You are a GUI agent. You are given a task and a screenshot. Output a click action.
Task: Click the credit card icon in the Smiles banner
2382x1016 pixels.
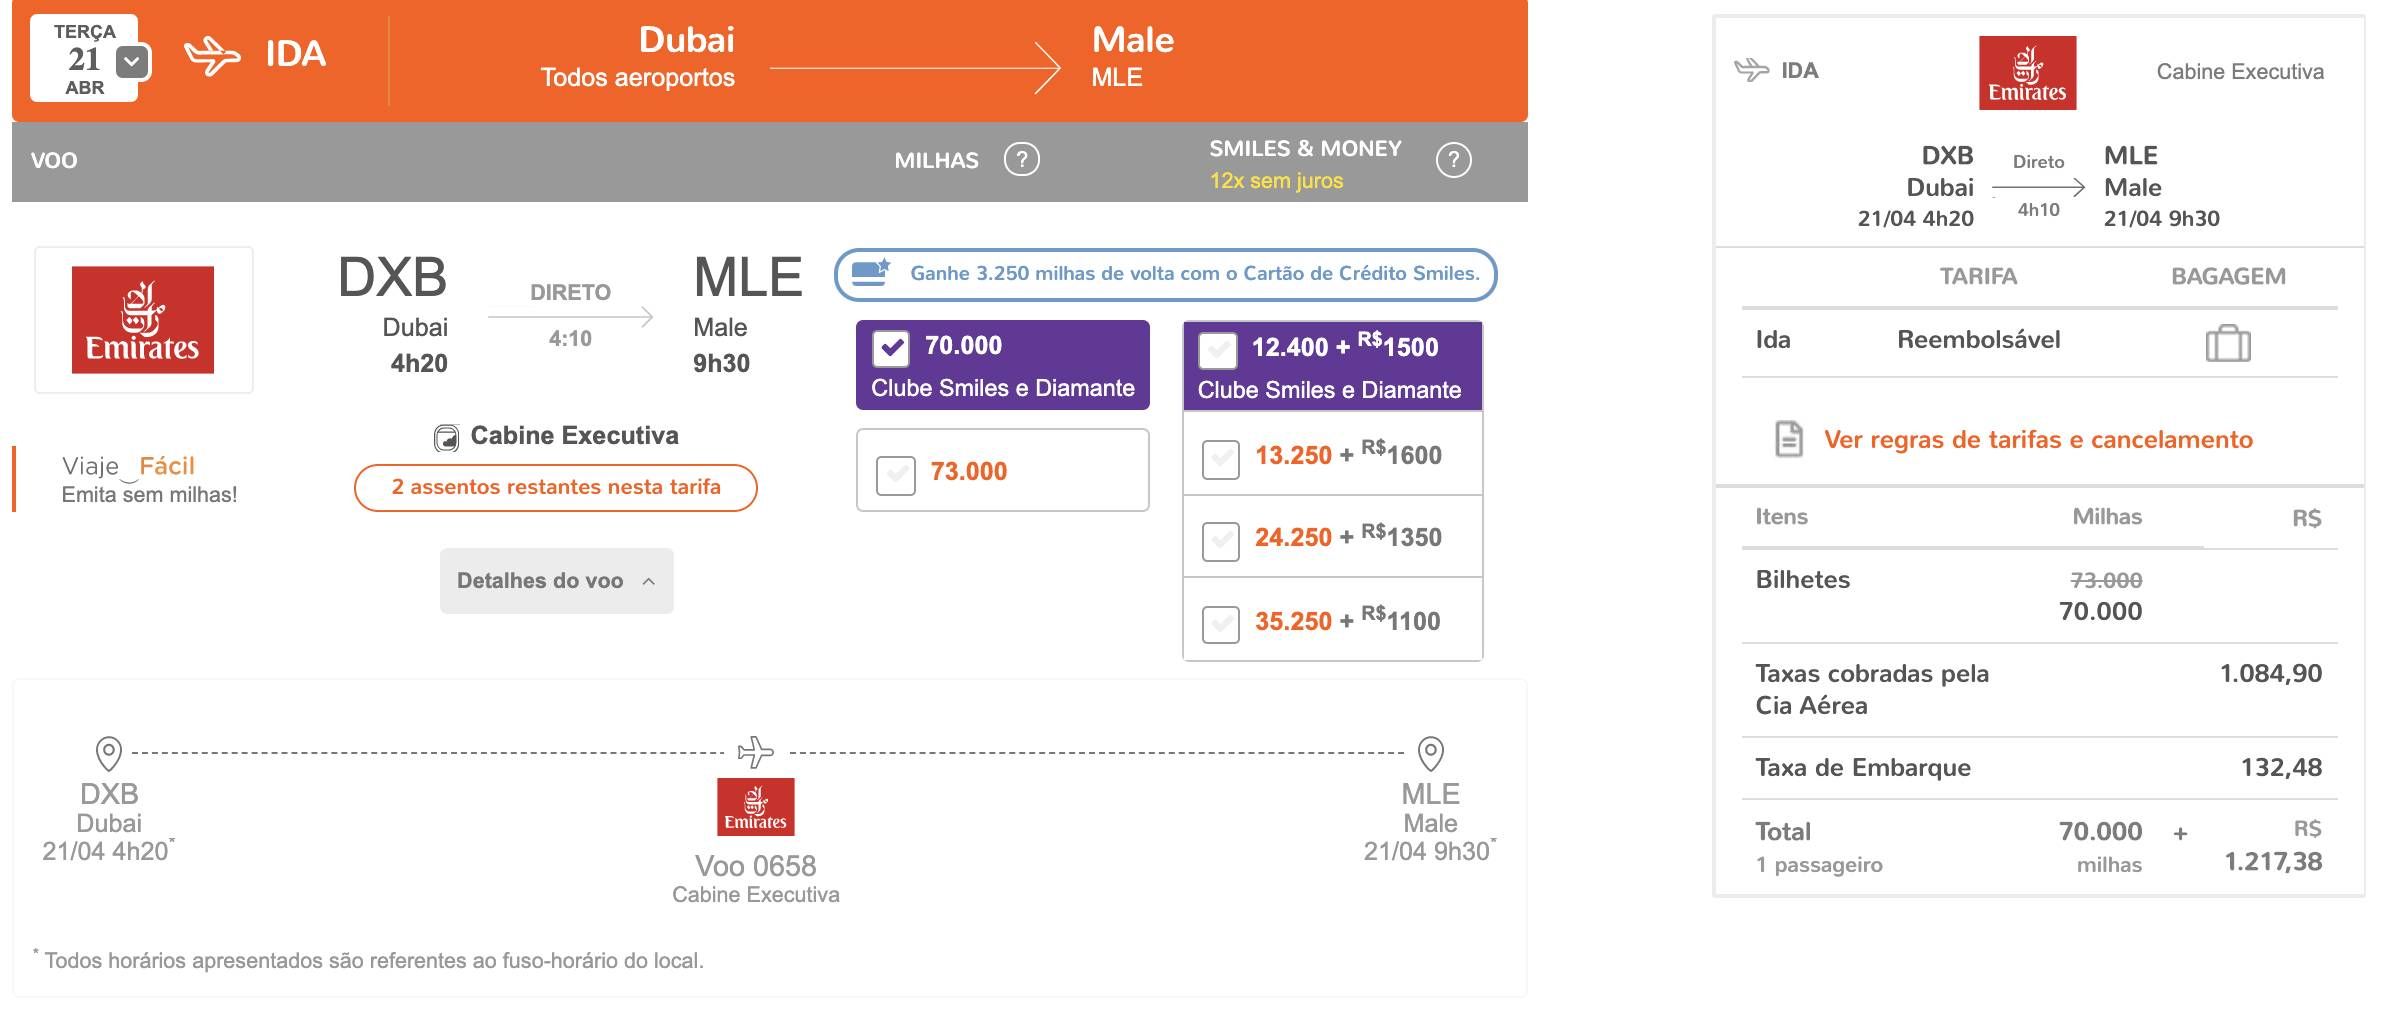point(870,272)
